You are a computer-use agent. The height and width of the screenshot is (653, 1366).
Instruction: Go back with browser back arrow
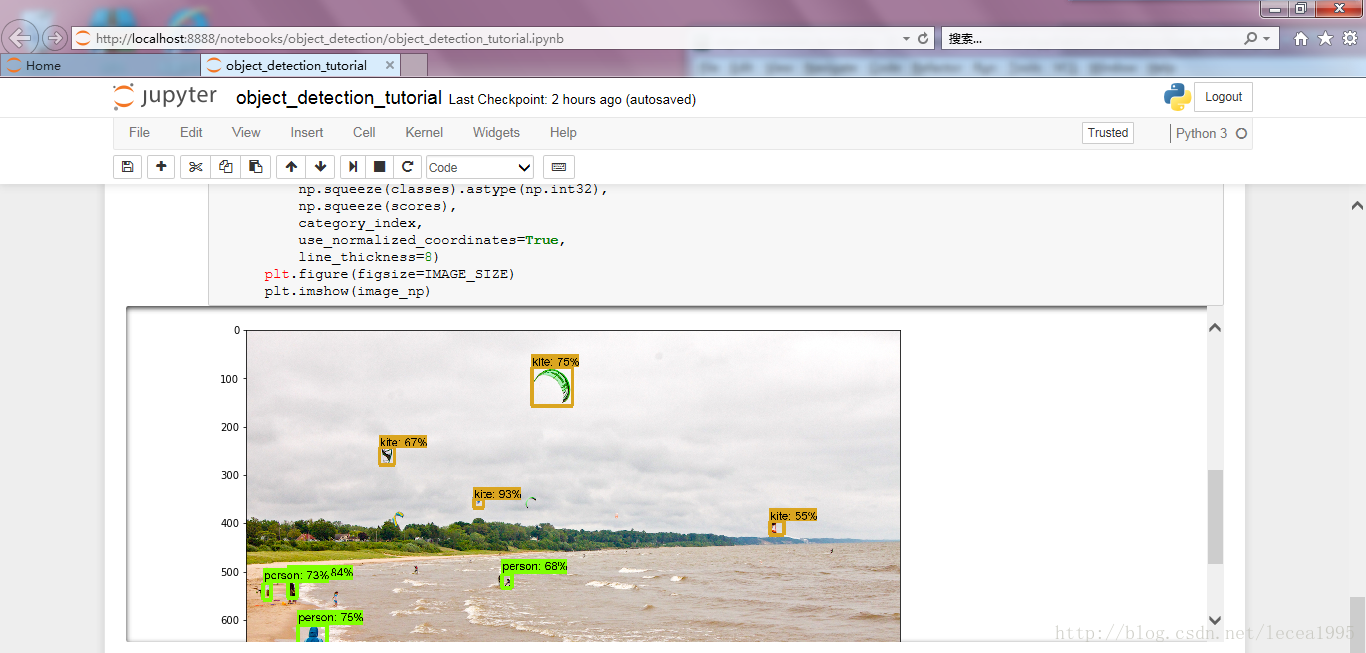pyautogui.click(x=21, y=38)
